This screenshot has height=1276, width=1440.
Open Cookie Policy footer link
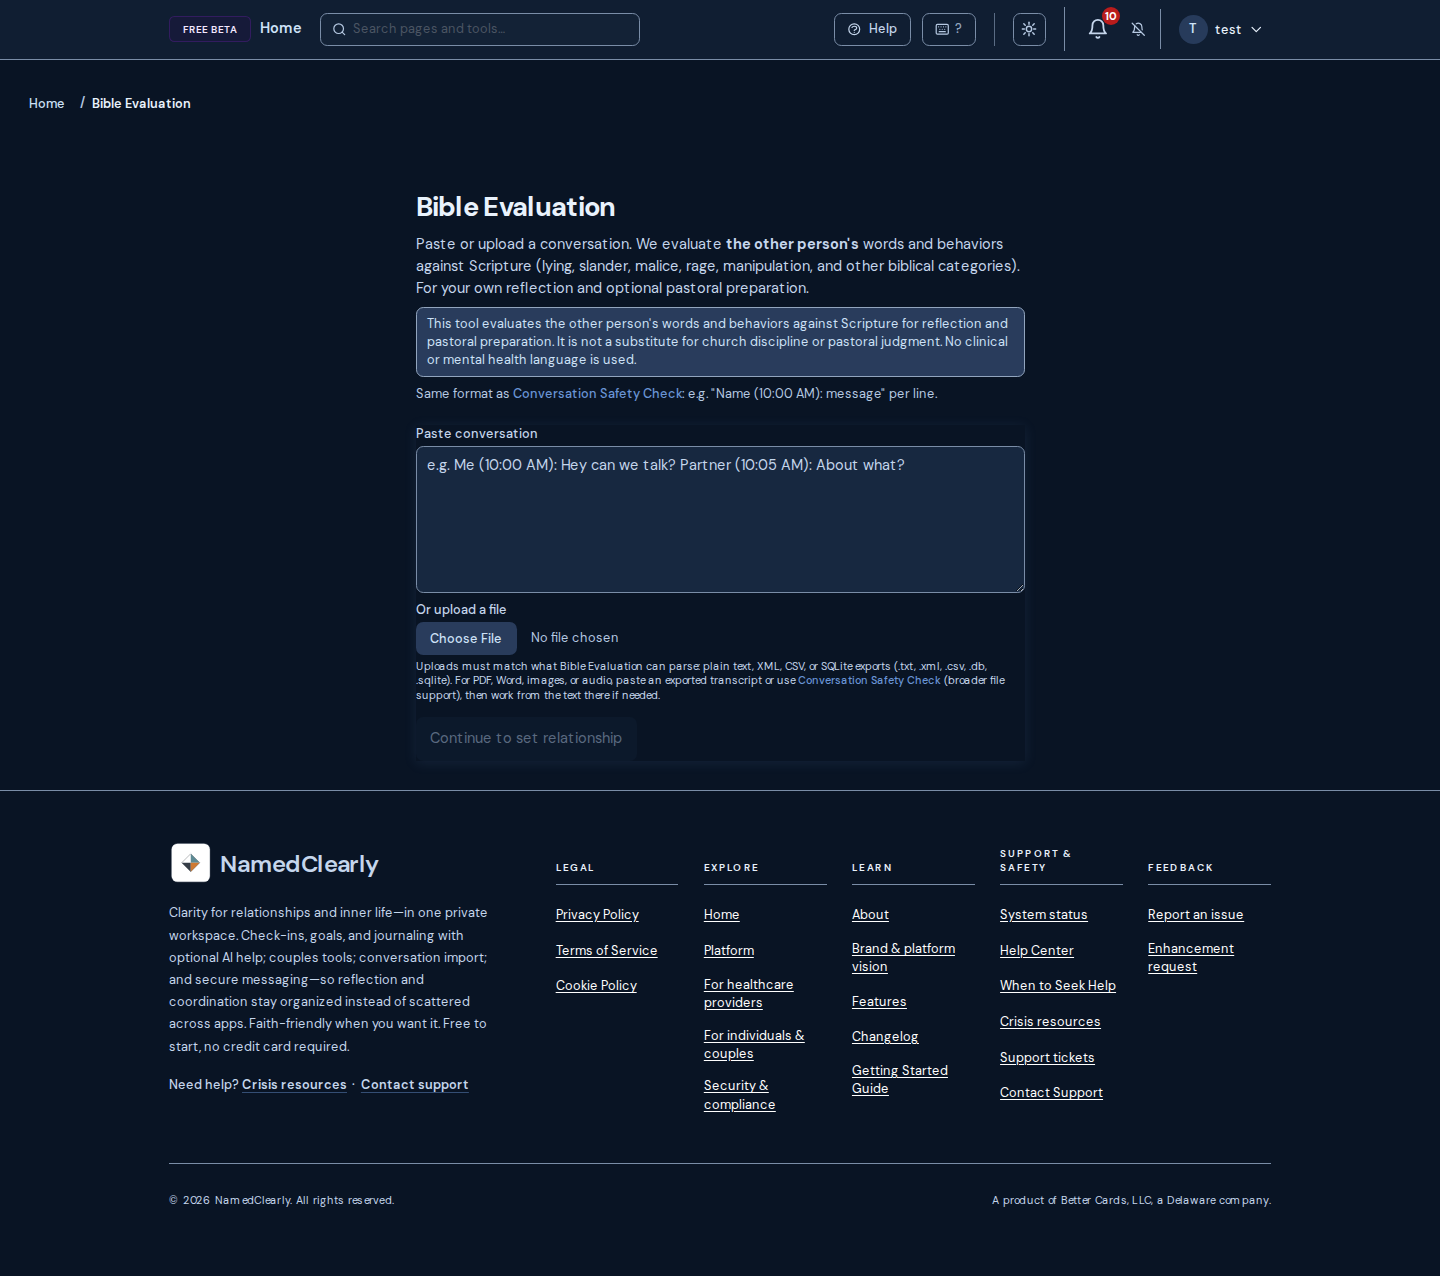596,985
